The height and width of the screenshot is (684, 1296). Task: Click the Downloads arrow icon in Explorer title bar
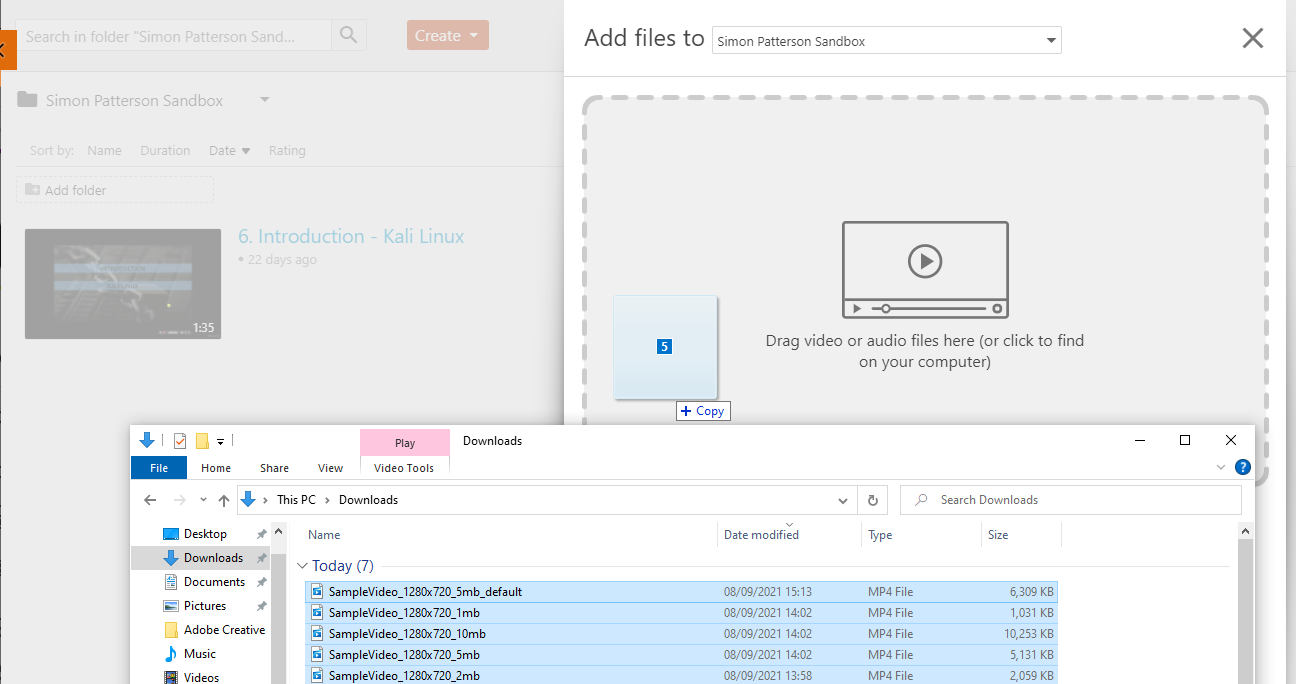point(147,440)
